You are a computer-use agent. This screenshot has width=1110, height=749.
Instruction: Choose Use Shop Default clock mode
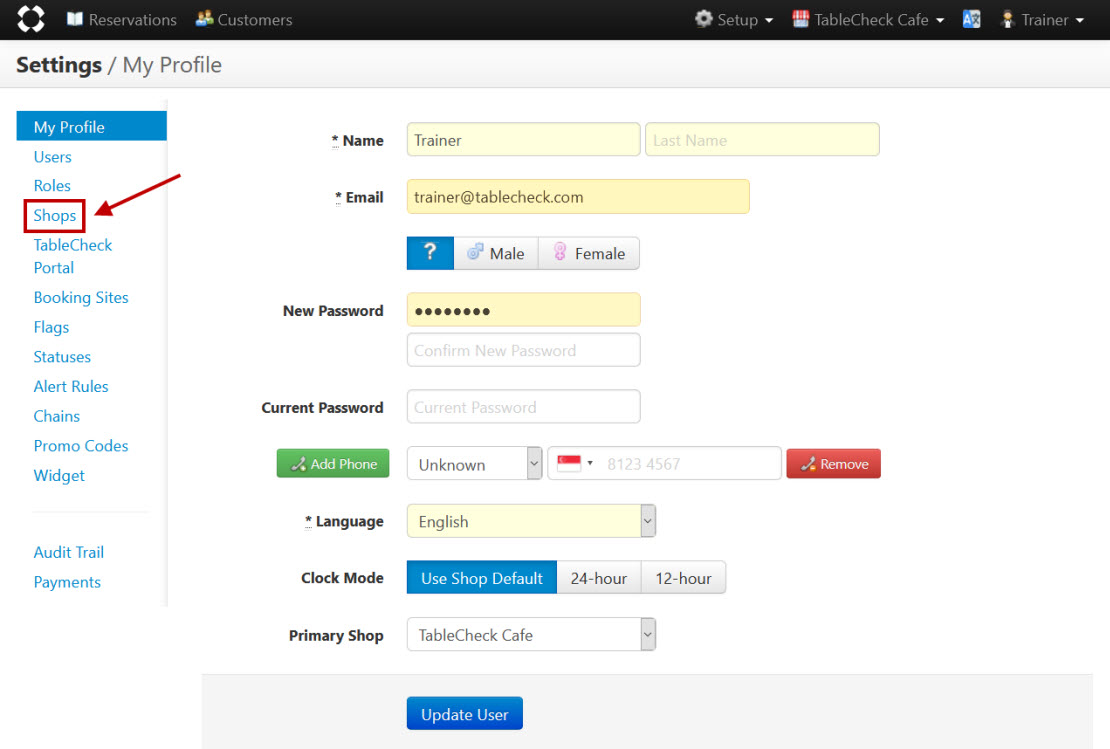pos(481,578)
